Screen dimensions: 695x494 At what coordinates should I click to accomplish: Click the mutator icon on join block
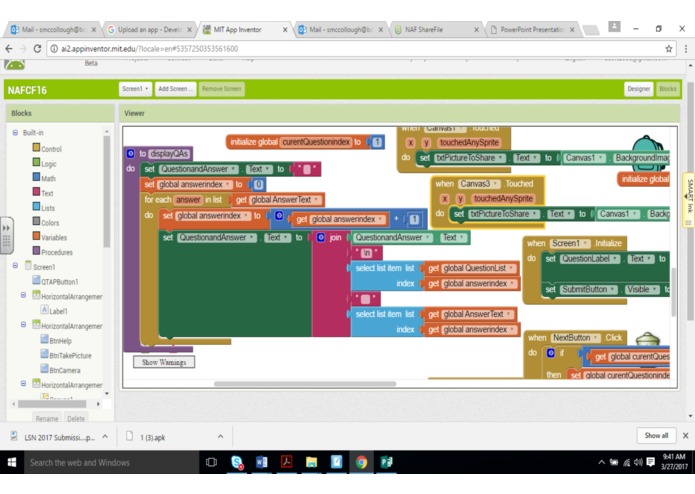click(320, 237)
